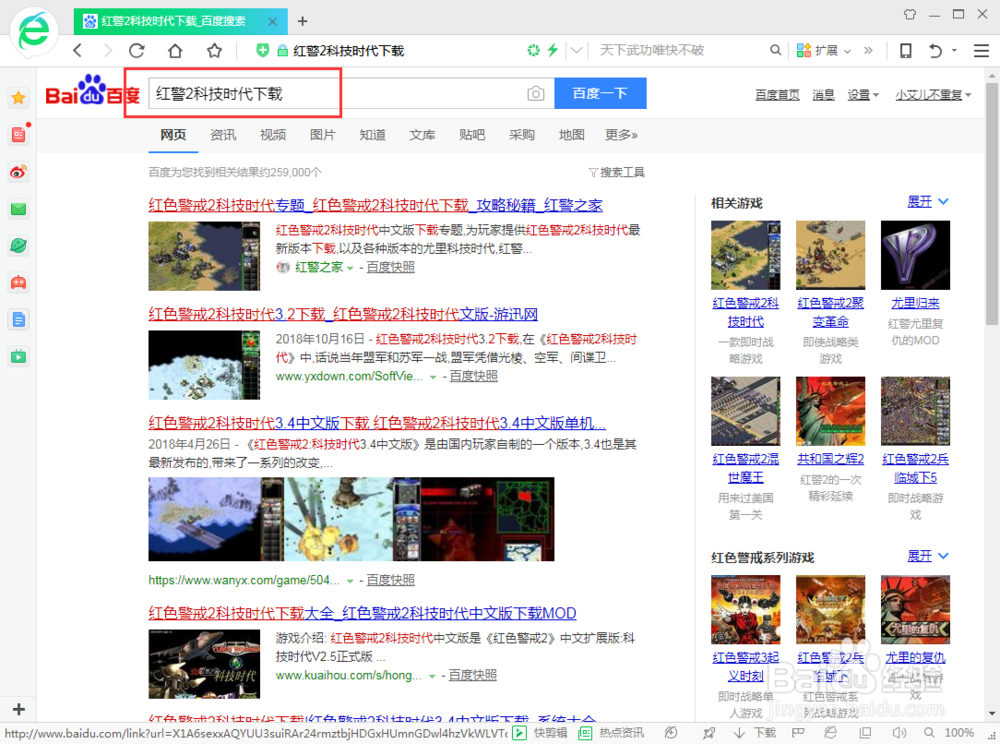Add a sidebar app with the plus icon

[18, 709]
